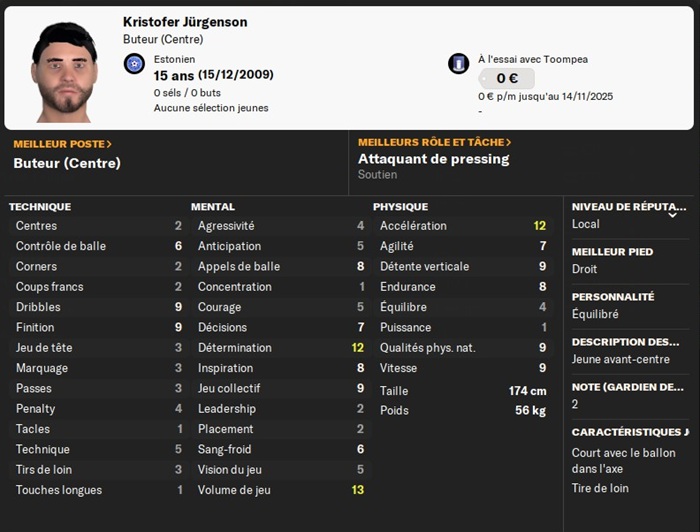Click the Estonian nationality flag icon
Image resolution: width=700 pixels, height=532 pixels.
coord(134,64)
